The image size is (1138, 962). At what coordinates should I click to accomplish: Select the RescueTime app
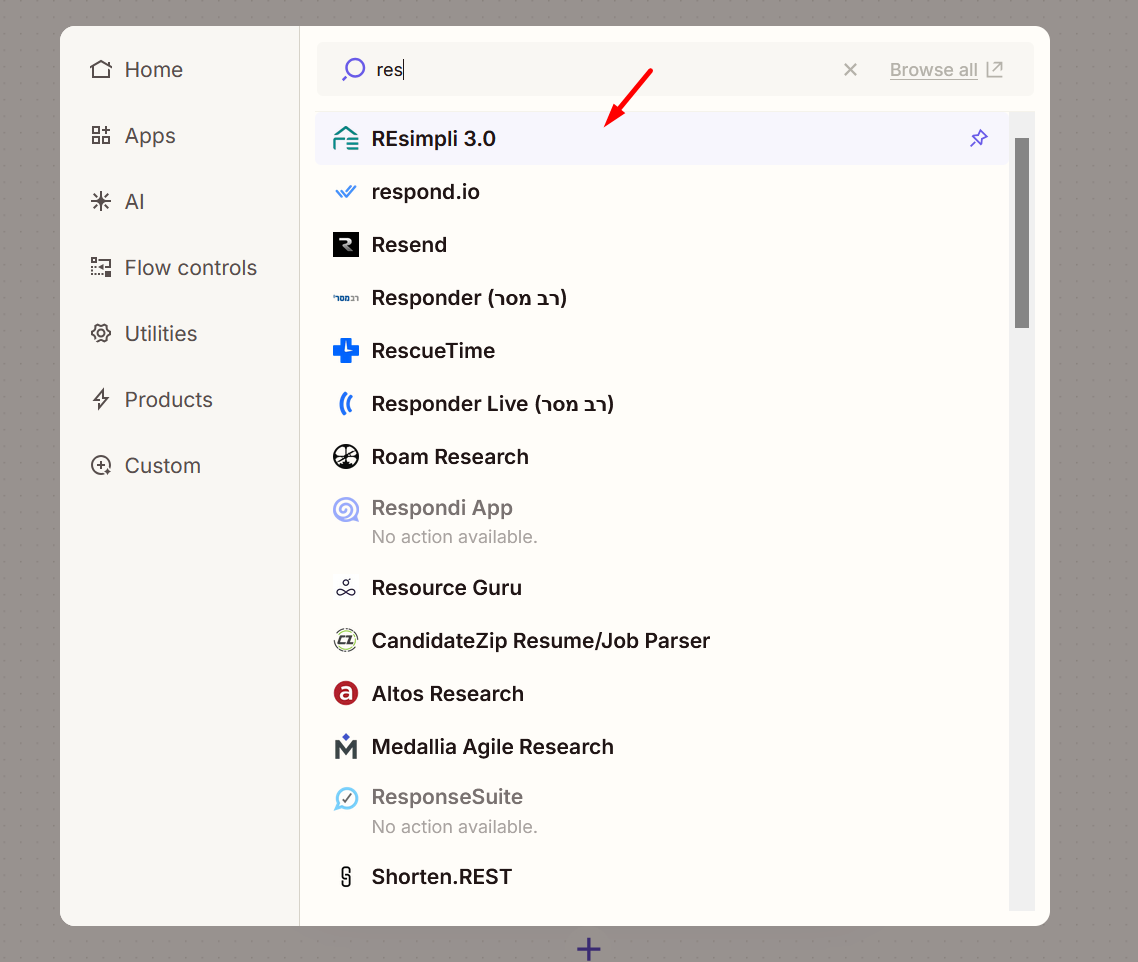[661, 351]
